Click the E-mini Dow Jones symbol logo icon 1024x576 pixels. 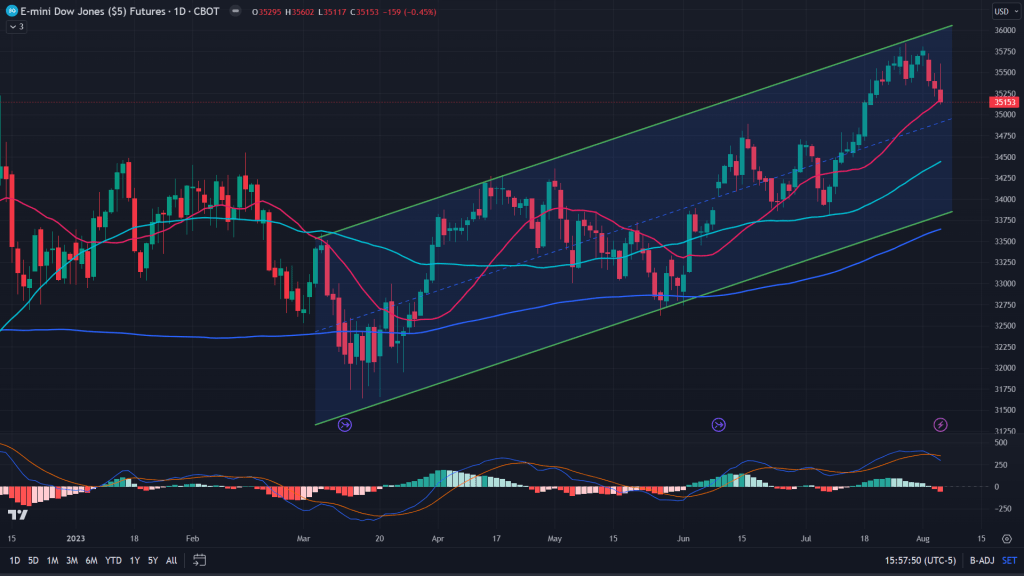[11, 11]
